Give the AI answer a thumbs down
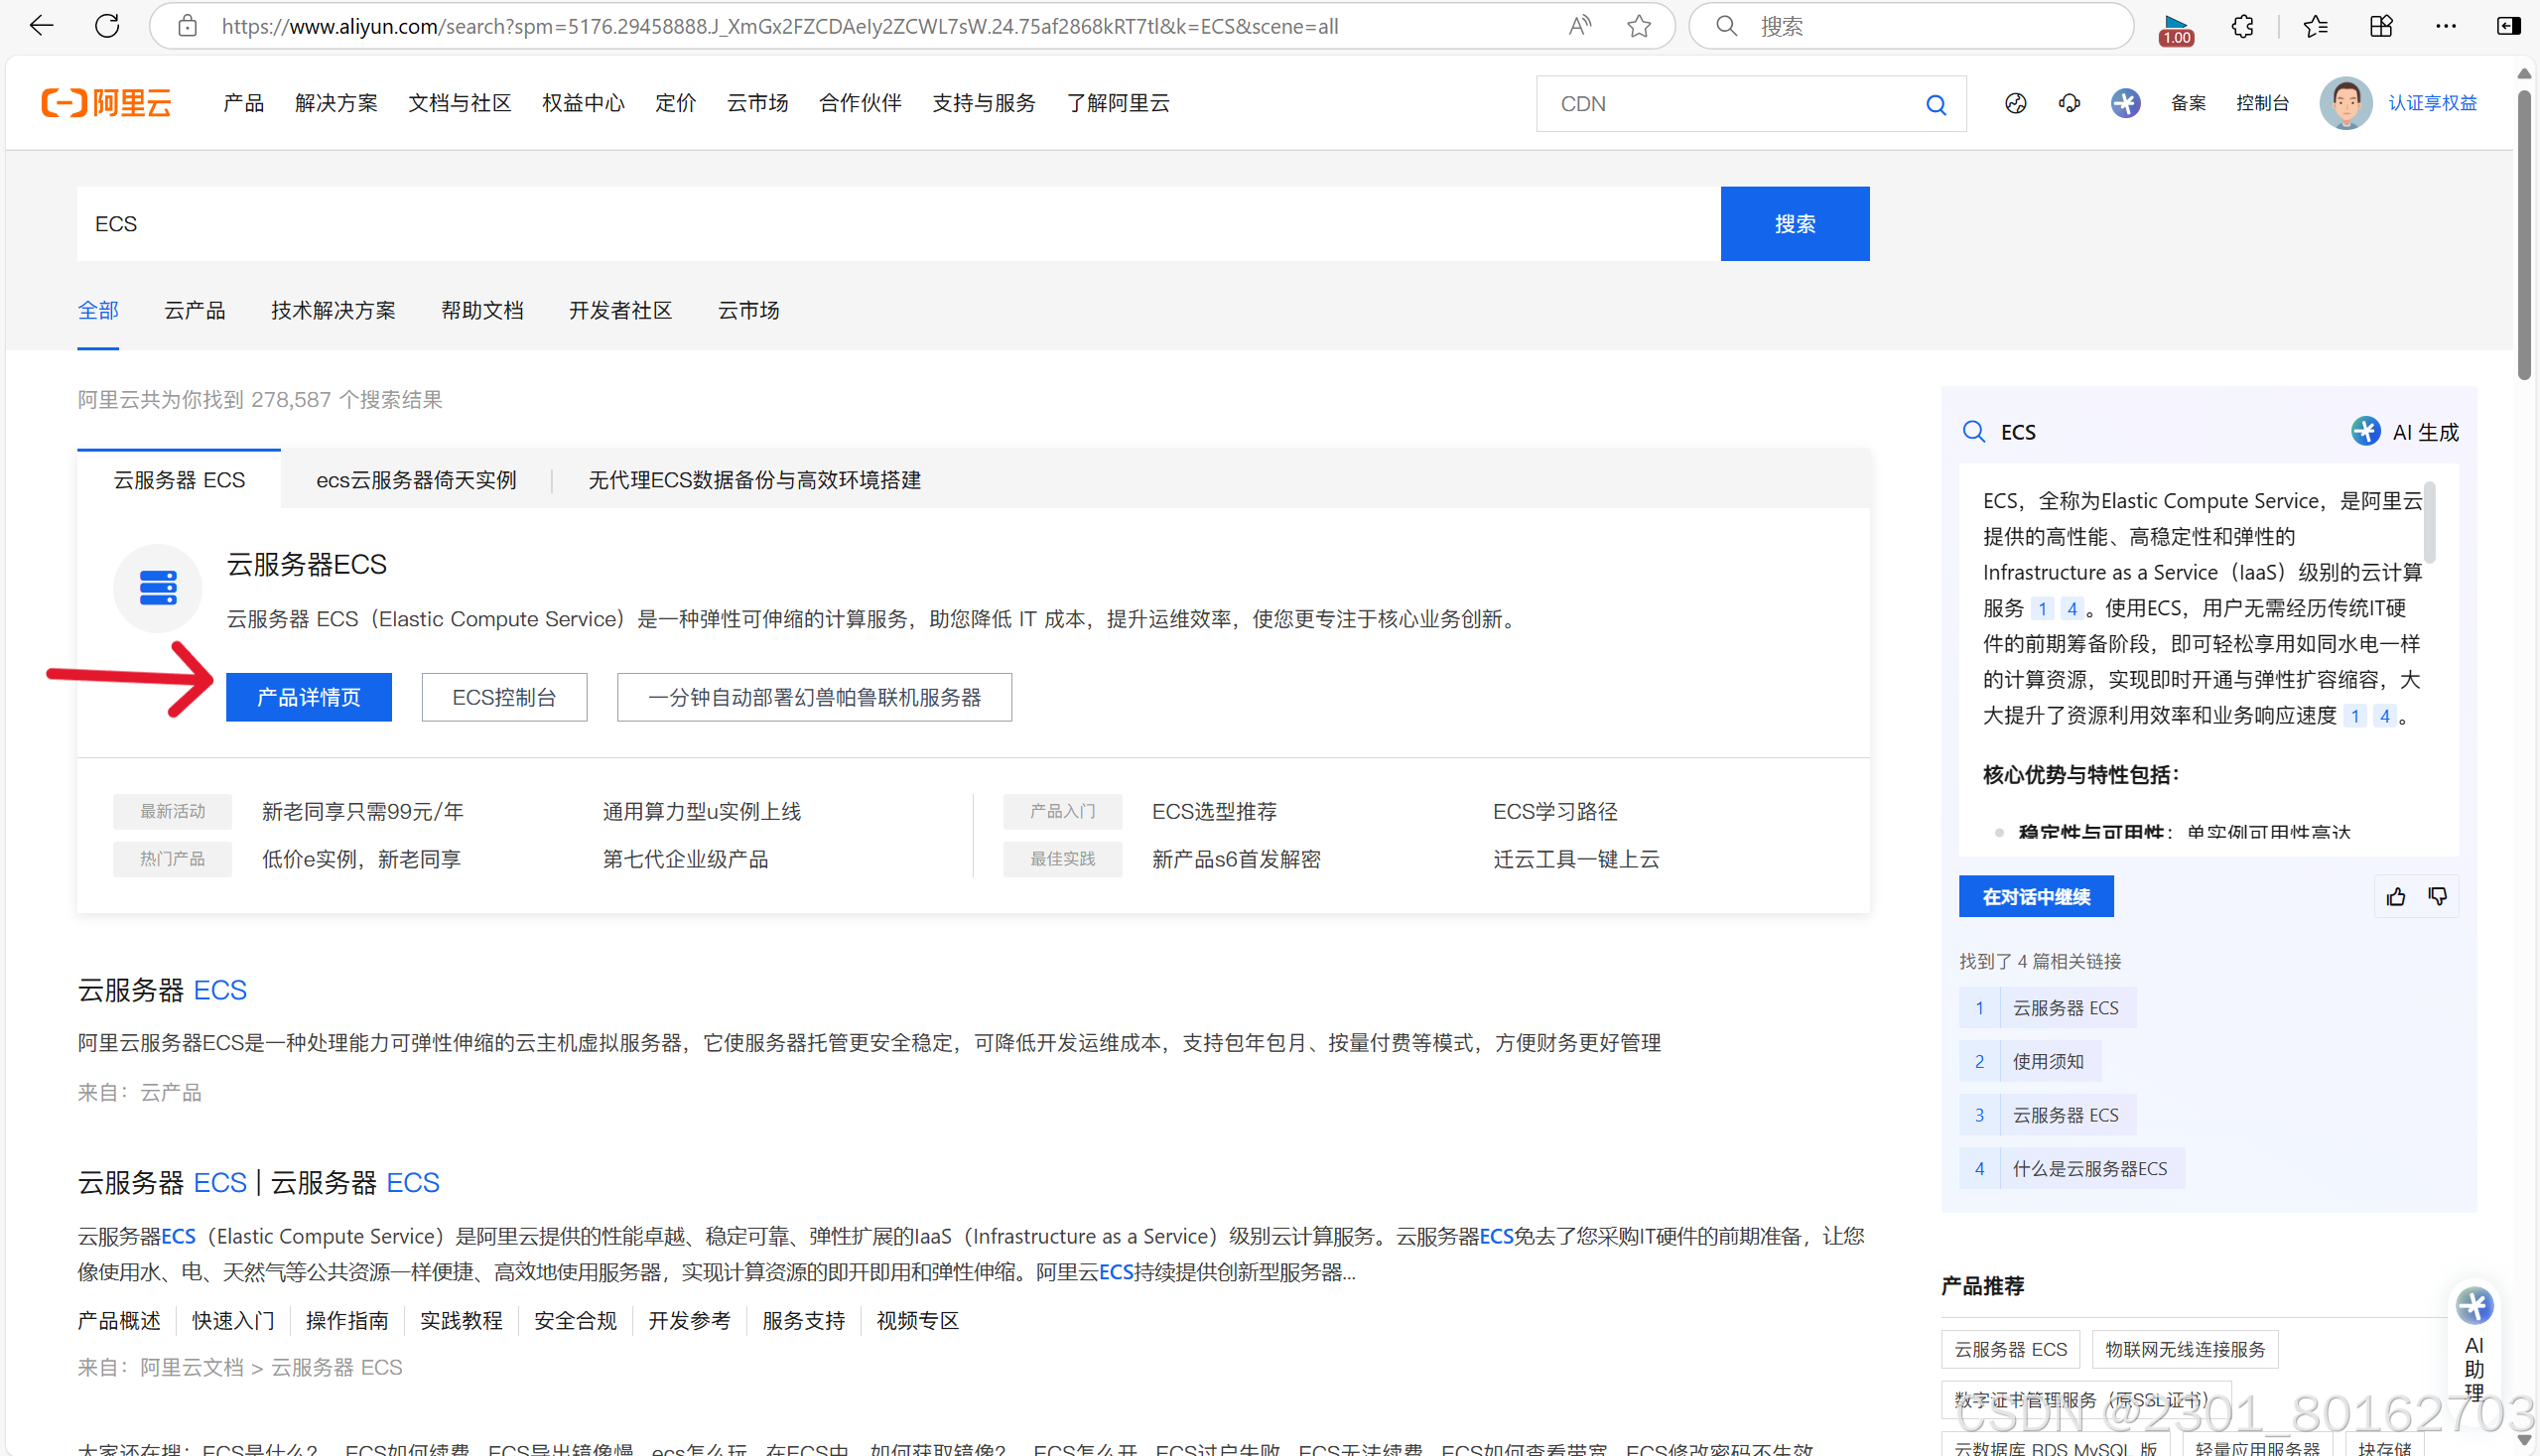Screen dimensions: 2540x1456 tap(2438, 895)
